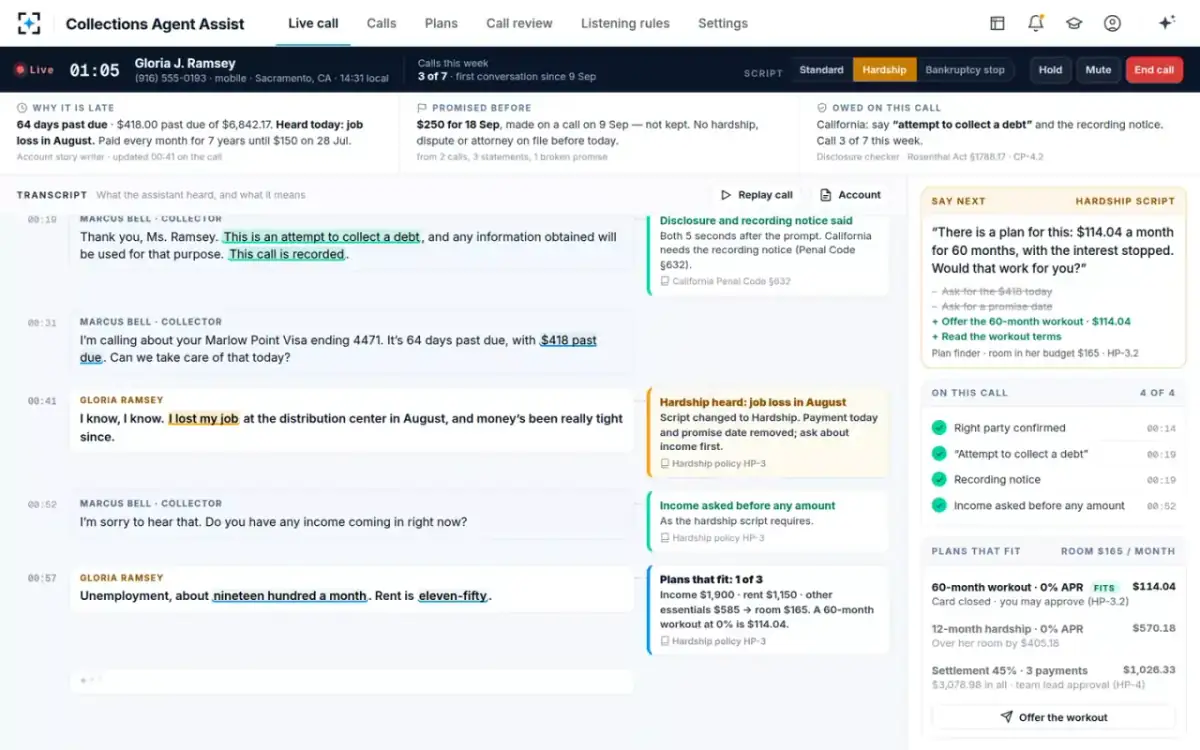Screen dimensions: 1200x750
Task: Open the AI sparkle assistant icon
Action: point(1166,23)
